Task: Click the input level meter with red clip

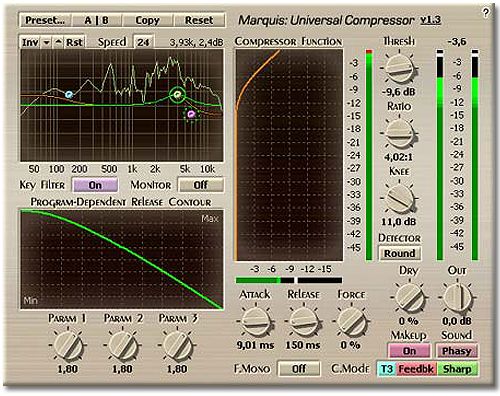Action: pos(369,155)
